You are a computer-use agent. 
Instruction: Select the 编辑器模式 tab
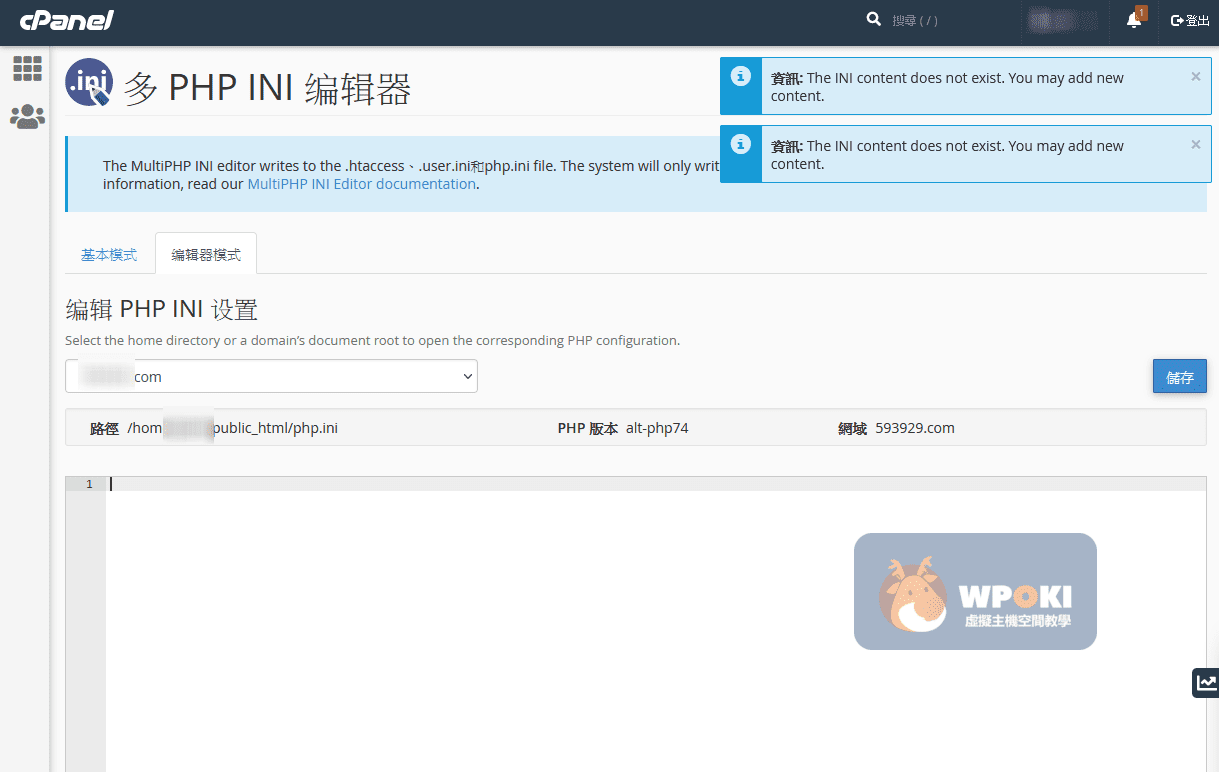[206, 255]
